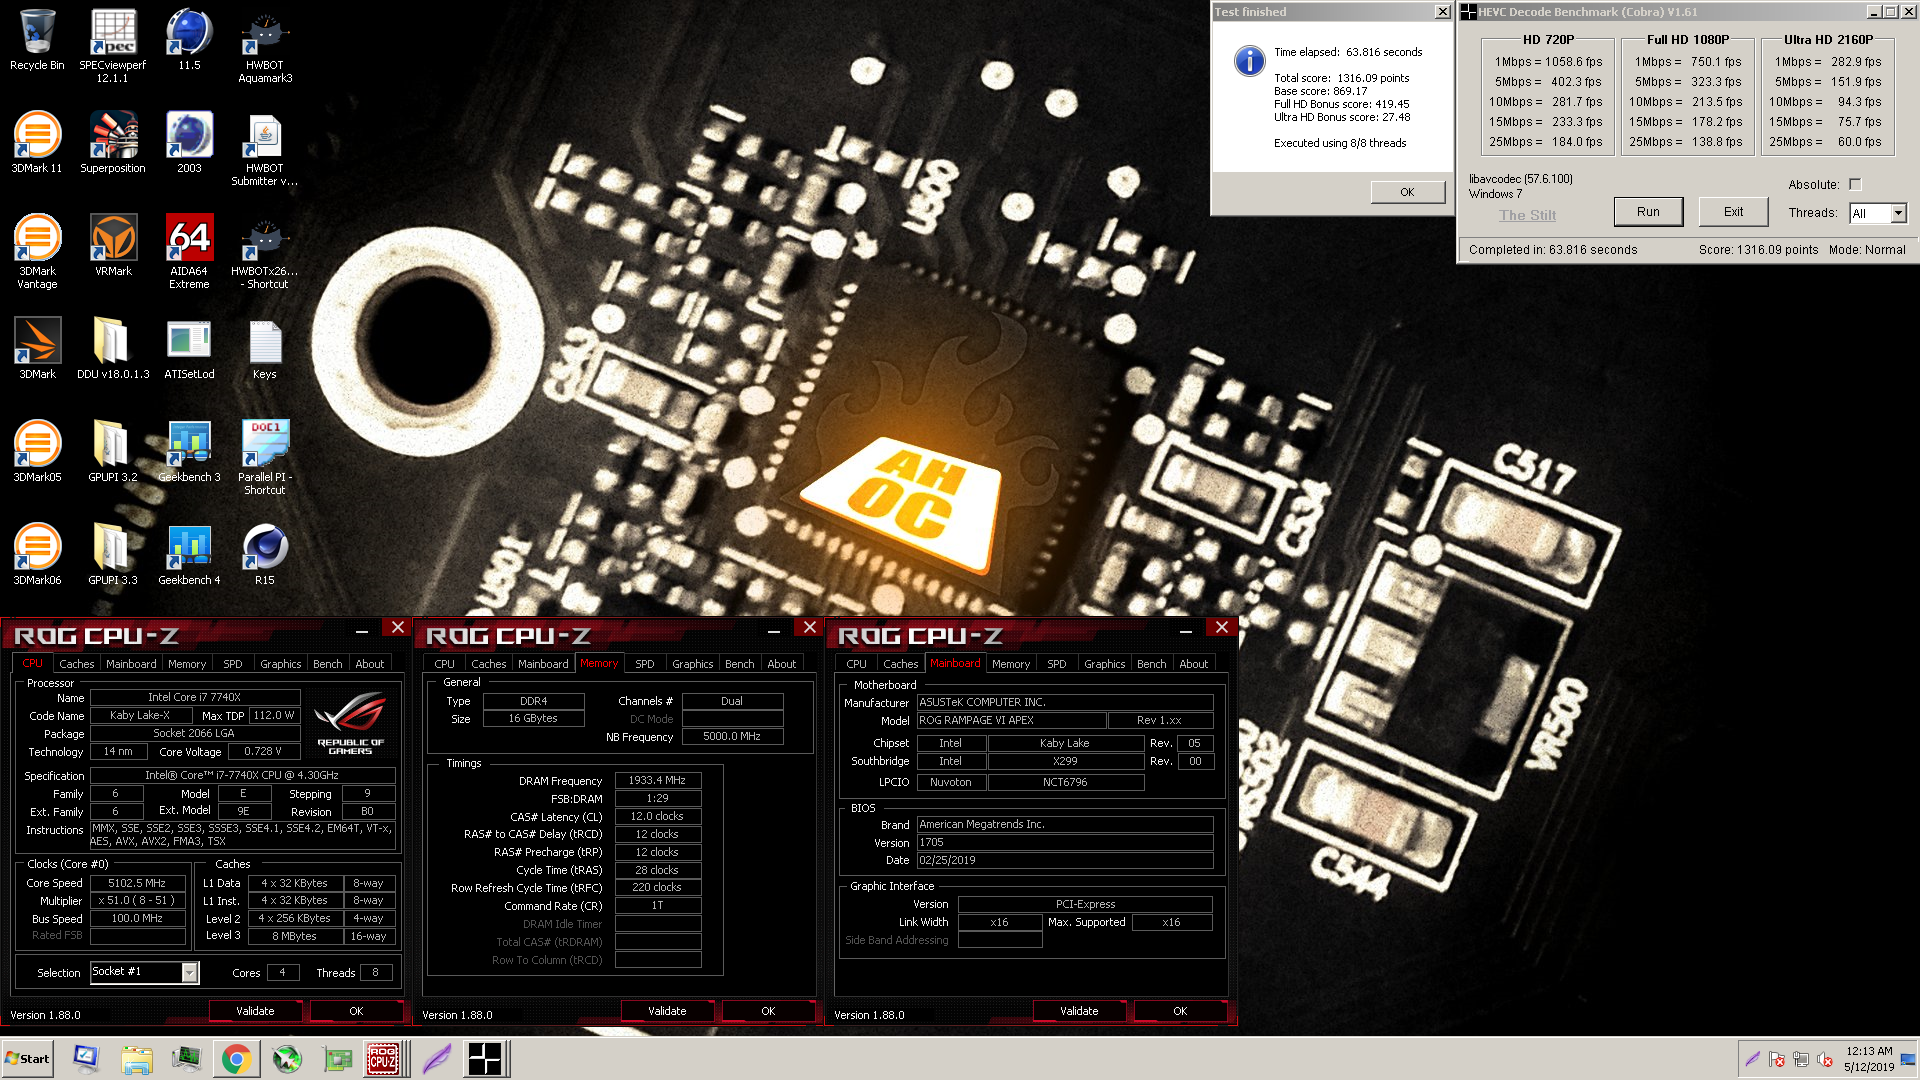This screenshot has height=1080, width=1920.
Task: Select the 3DMark06 desktop icon
Action: 37,554
